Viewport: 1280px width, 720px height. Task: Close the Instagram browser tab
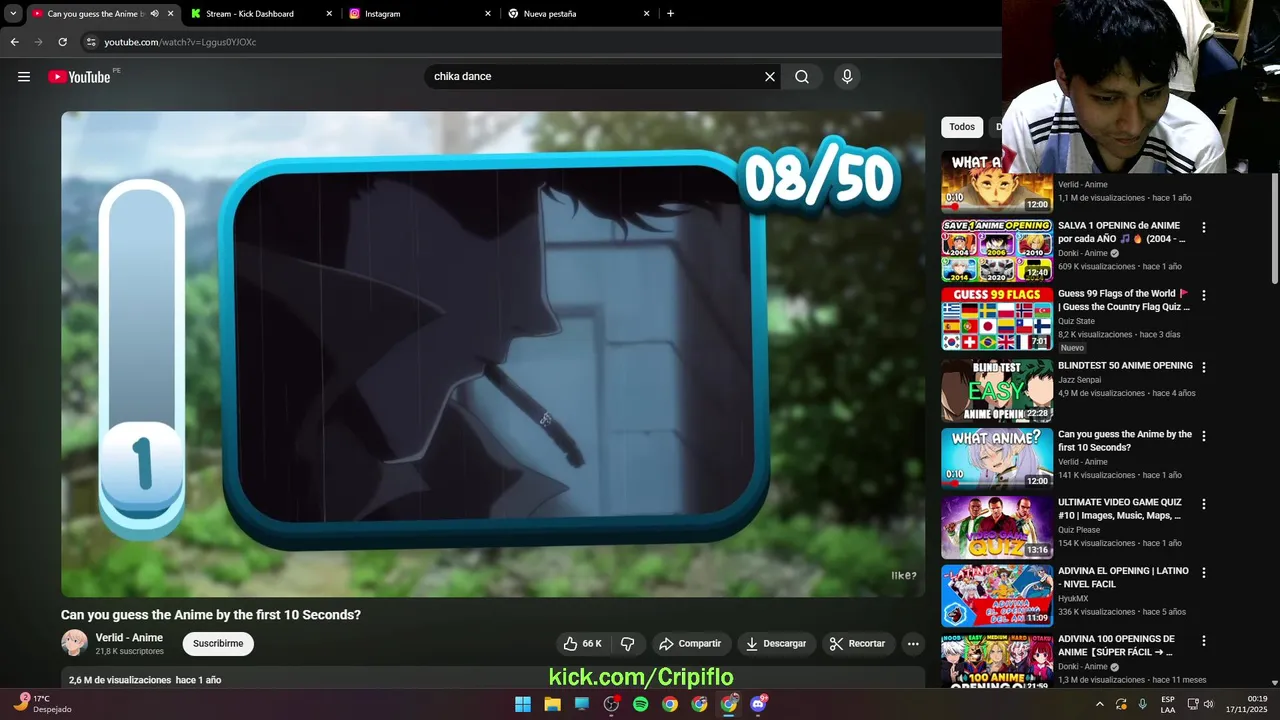pos(488,14)
